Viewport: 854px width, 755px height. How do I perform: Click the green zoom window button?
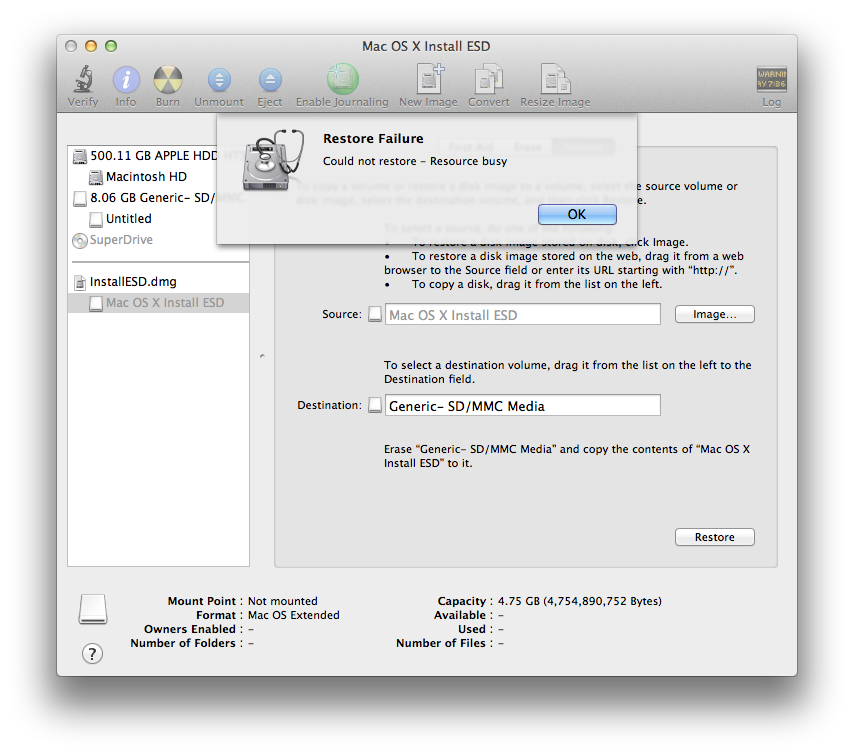click(111, 46)
